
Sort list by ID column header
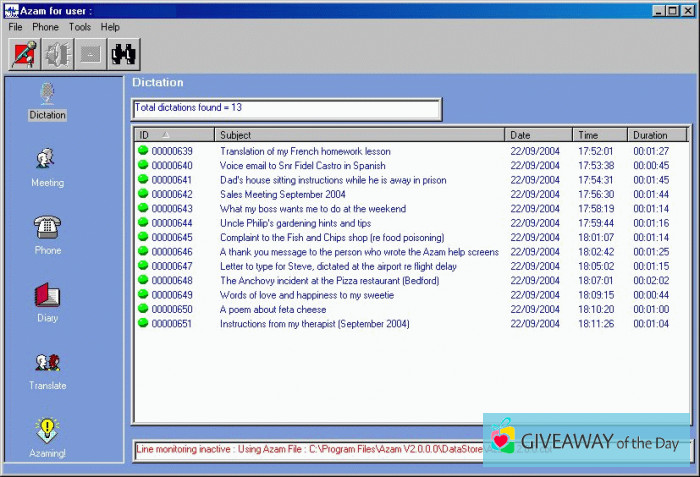[173, 134]
